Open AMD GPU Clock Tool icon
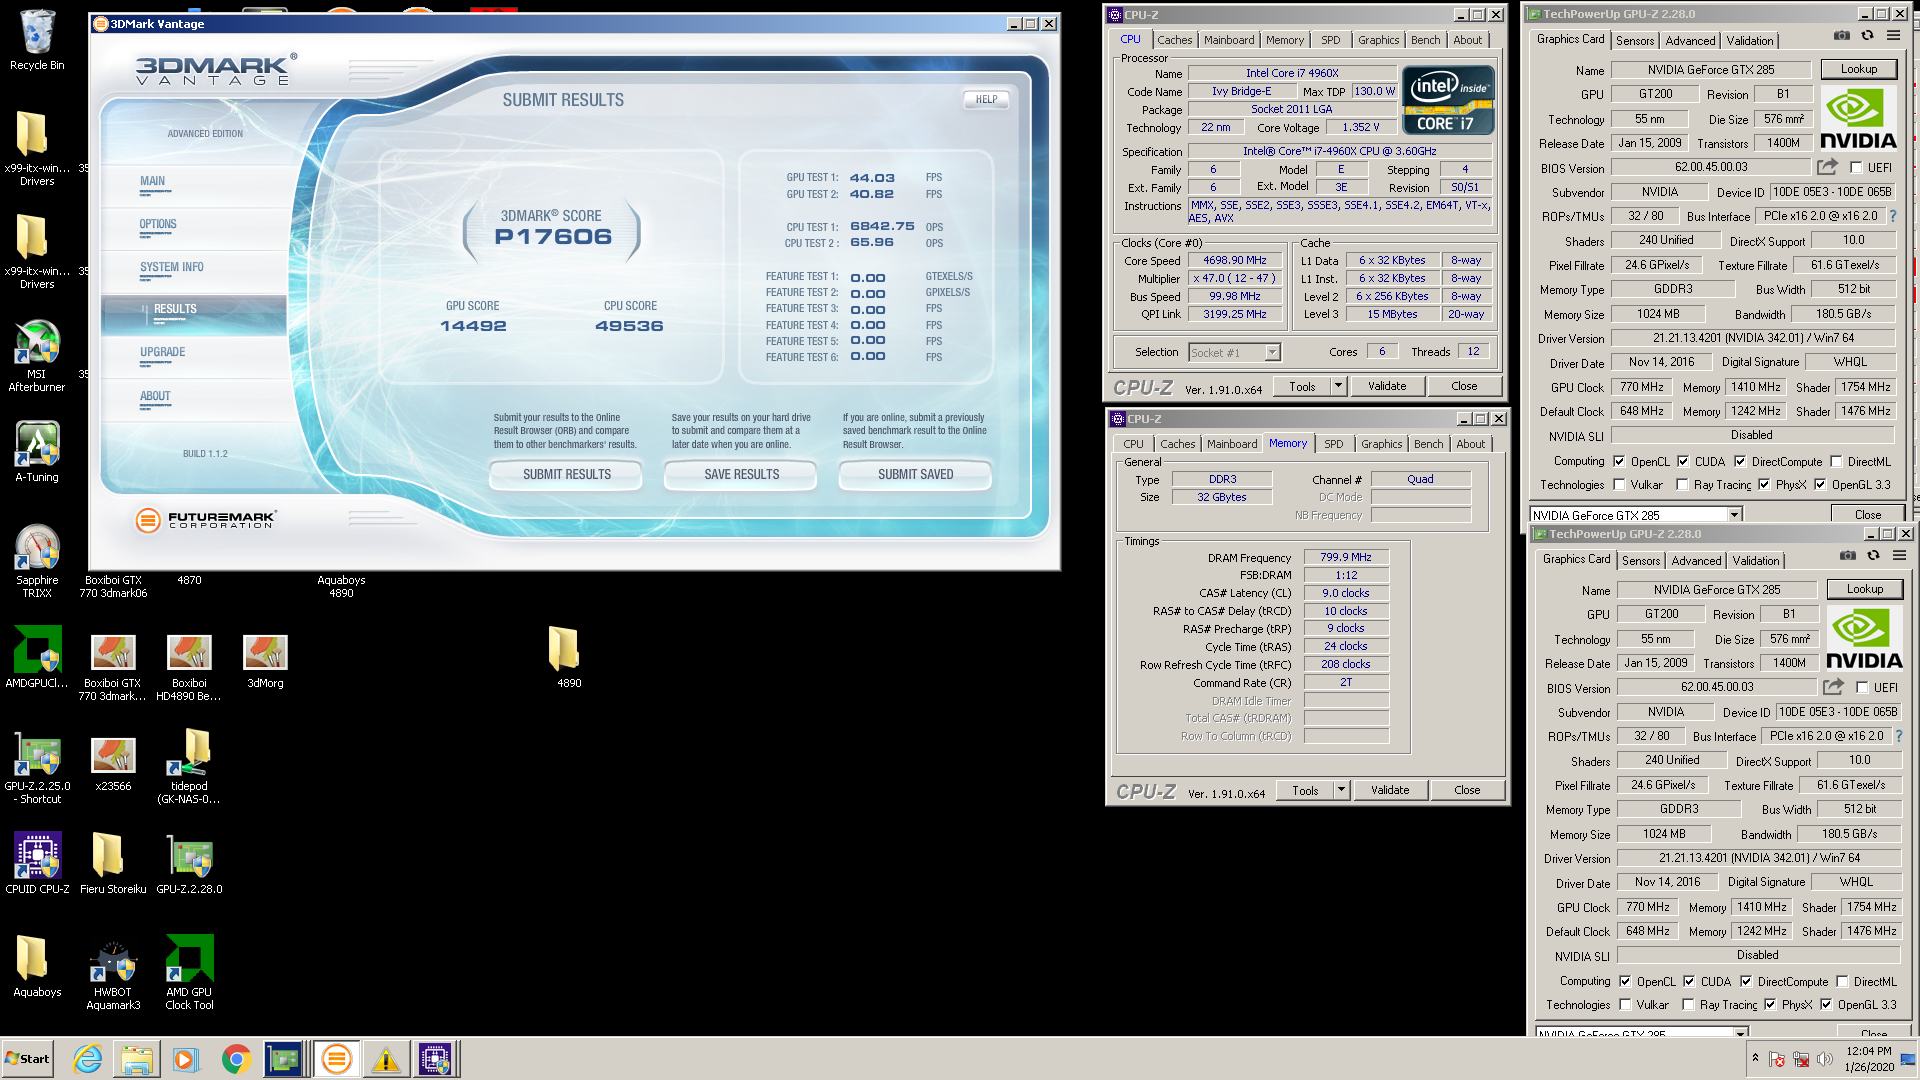Viewport: 1920px width, 1080px height. pyautogui.click(x=189, y=974)
